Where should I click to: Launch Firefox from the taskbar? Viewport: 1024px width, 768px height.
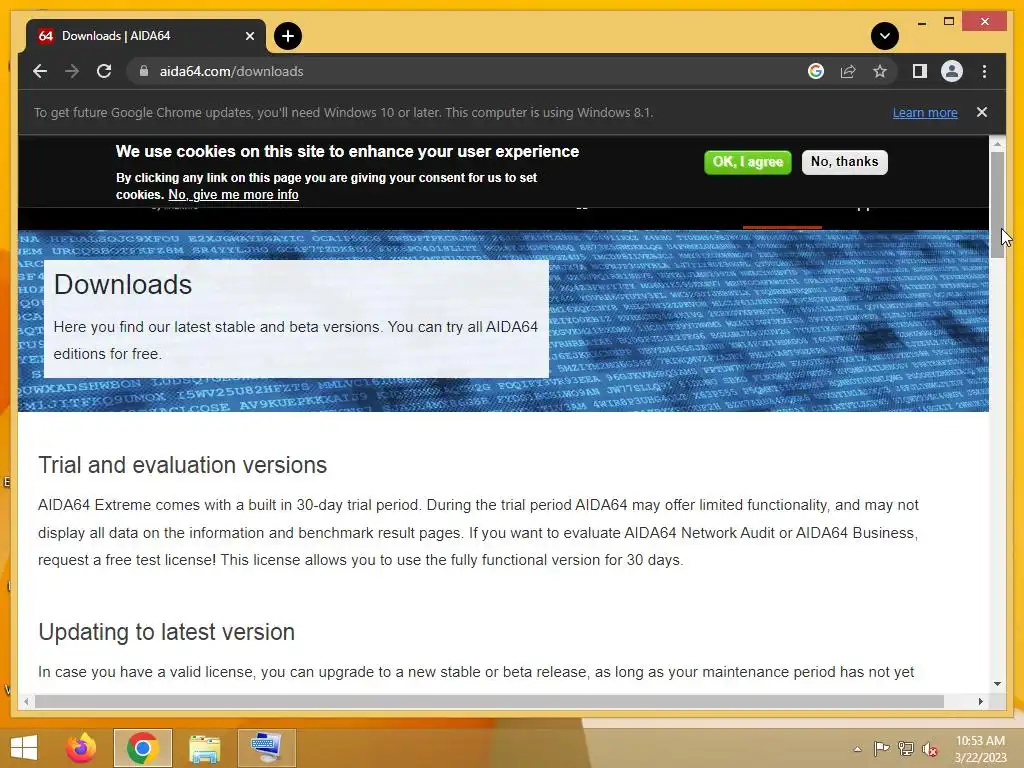[x=82, y=748]
